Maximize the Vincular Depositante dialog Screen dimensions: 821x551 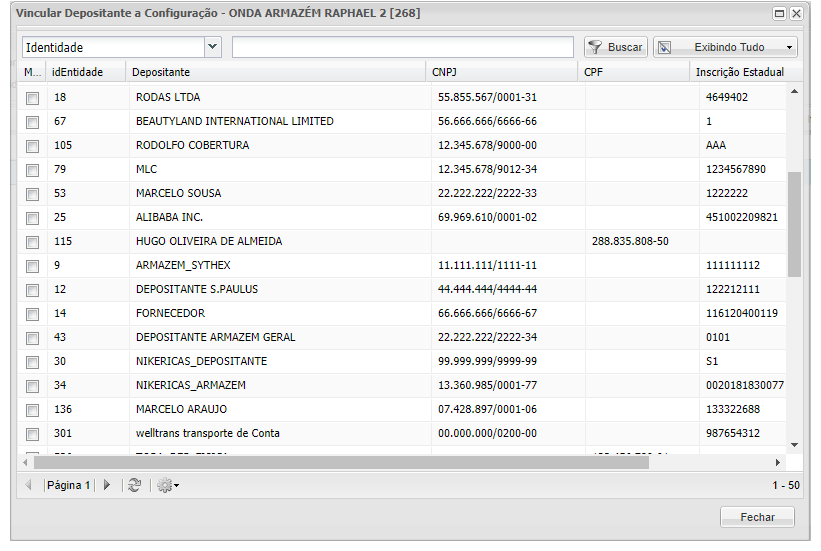tap(780, 14)
